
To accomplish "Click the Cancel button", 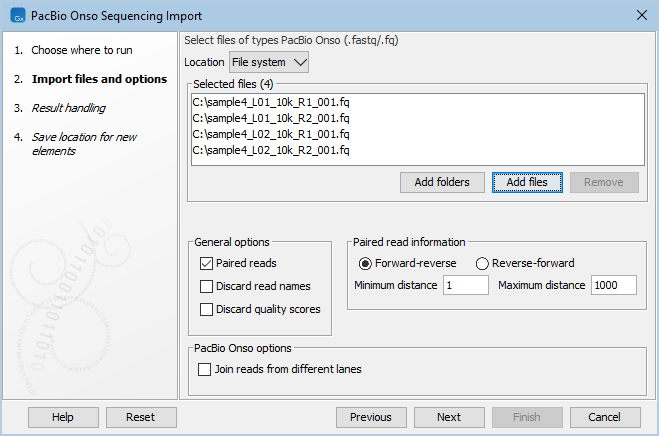I will click(x=605, y=417).
